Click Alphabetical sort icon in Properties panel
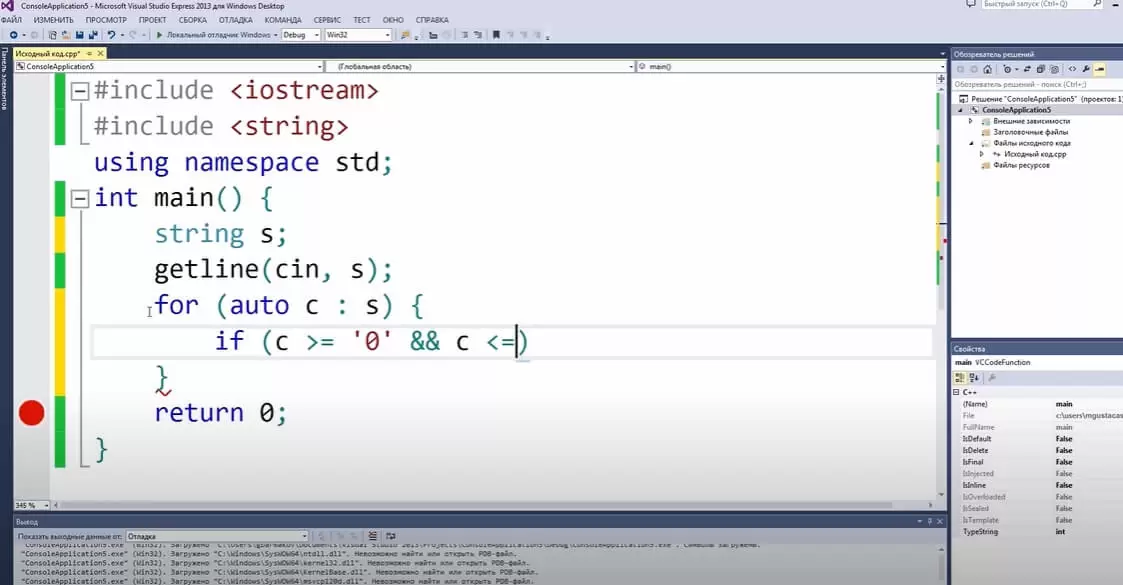 (x=974, y=378)
